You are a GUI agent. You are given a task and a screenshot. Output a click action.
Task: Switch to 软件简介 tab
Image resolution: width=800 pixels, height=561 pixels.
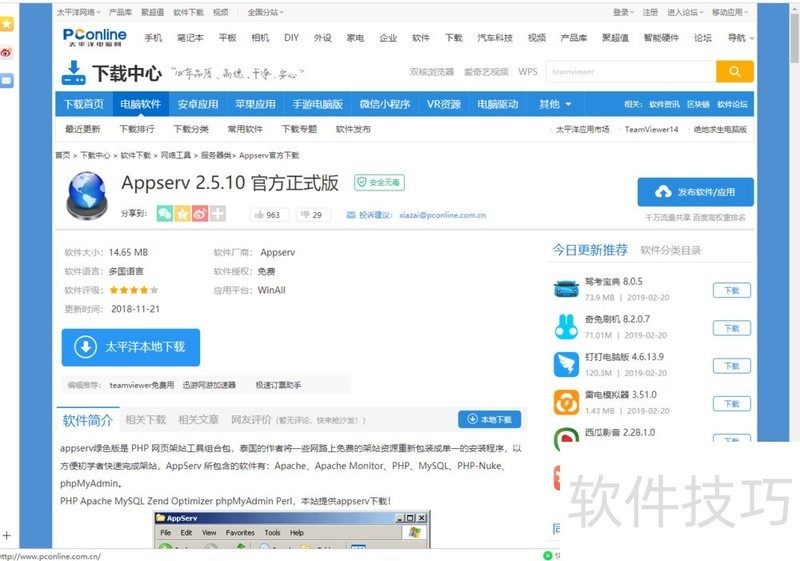(x=88, y=420)
